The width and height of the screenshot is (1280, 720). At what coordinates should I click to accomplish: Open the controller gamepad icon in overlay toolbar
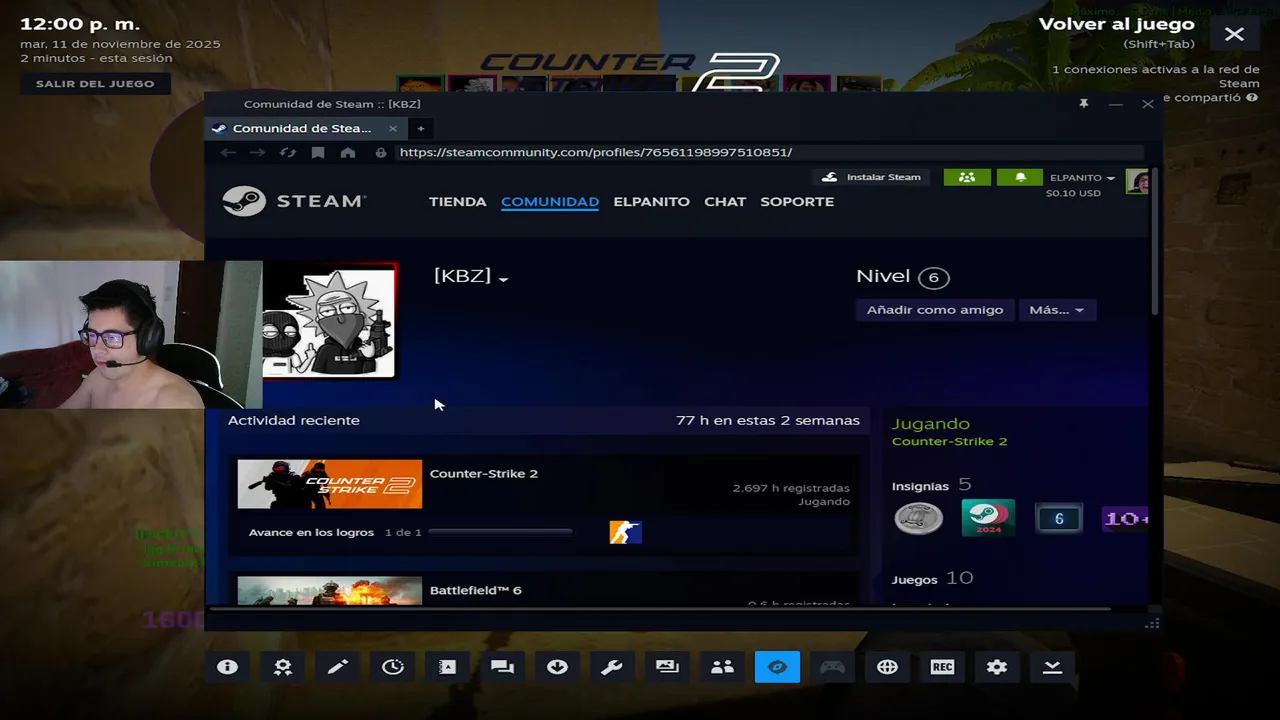pyautogui.click(x=832, y=667)
